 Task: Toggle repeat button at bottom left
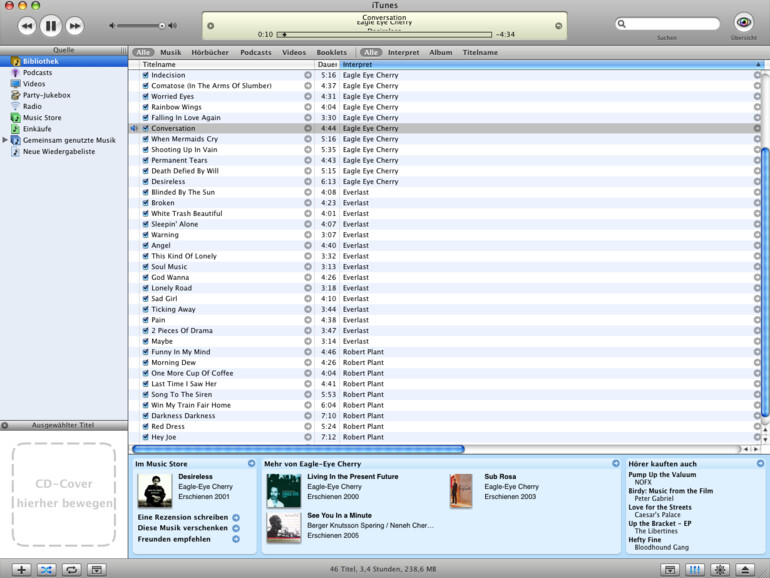pyautogui.click(x=71, y=570)
